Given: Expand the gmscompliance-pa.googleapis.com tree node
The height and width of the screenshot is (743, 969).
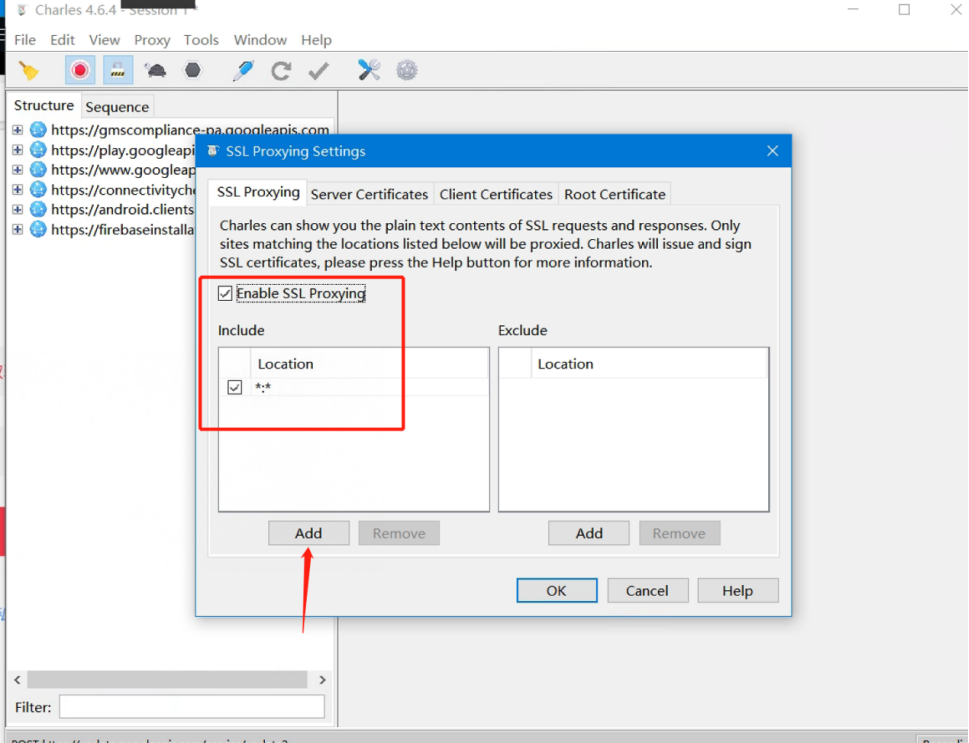Looking at the screenshot, I should (17, 130).
